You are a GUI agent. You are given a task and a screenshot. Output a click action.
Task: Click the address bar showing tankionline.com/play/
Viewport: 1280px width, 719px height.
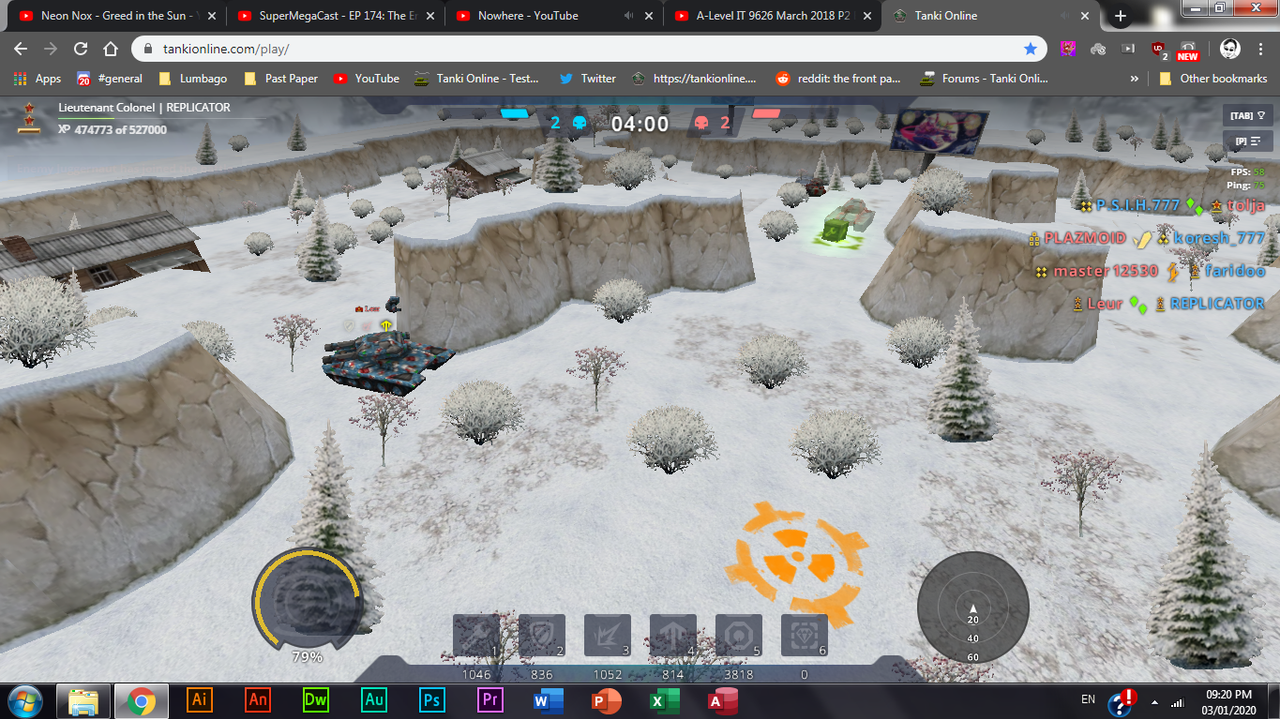[x=587, y=48]
